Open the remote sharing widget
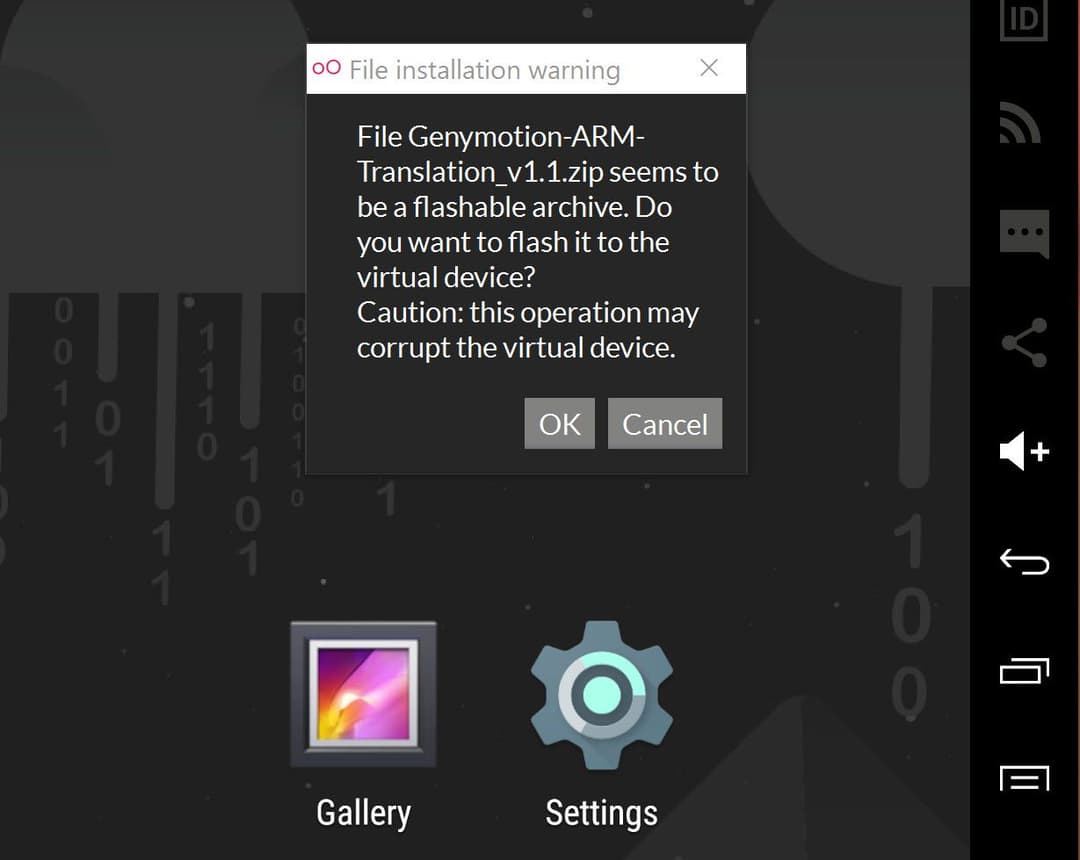This screenshot has height=860, width=1080. (x=1023, y=340)
